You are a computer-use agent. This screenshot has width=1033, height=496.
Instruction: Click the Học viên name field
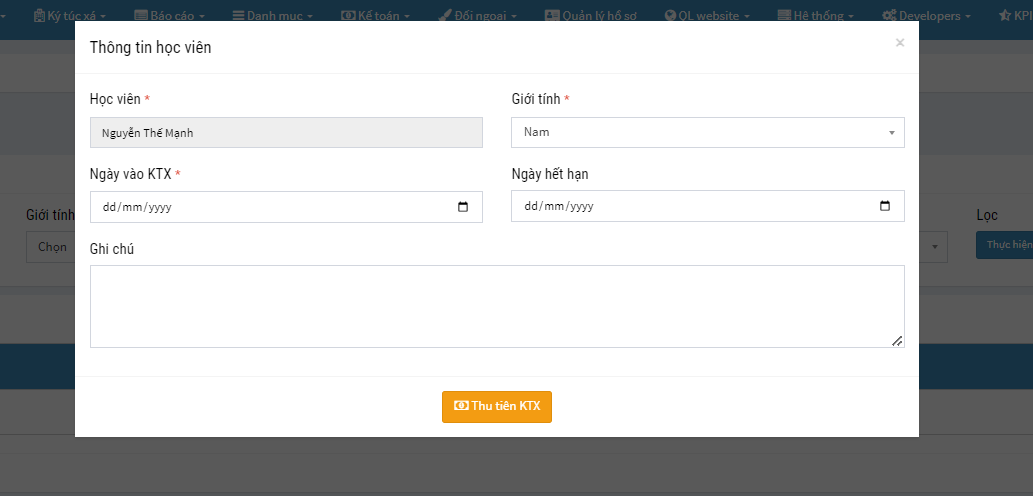click(286, 132)
